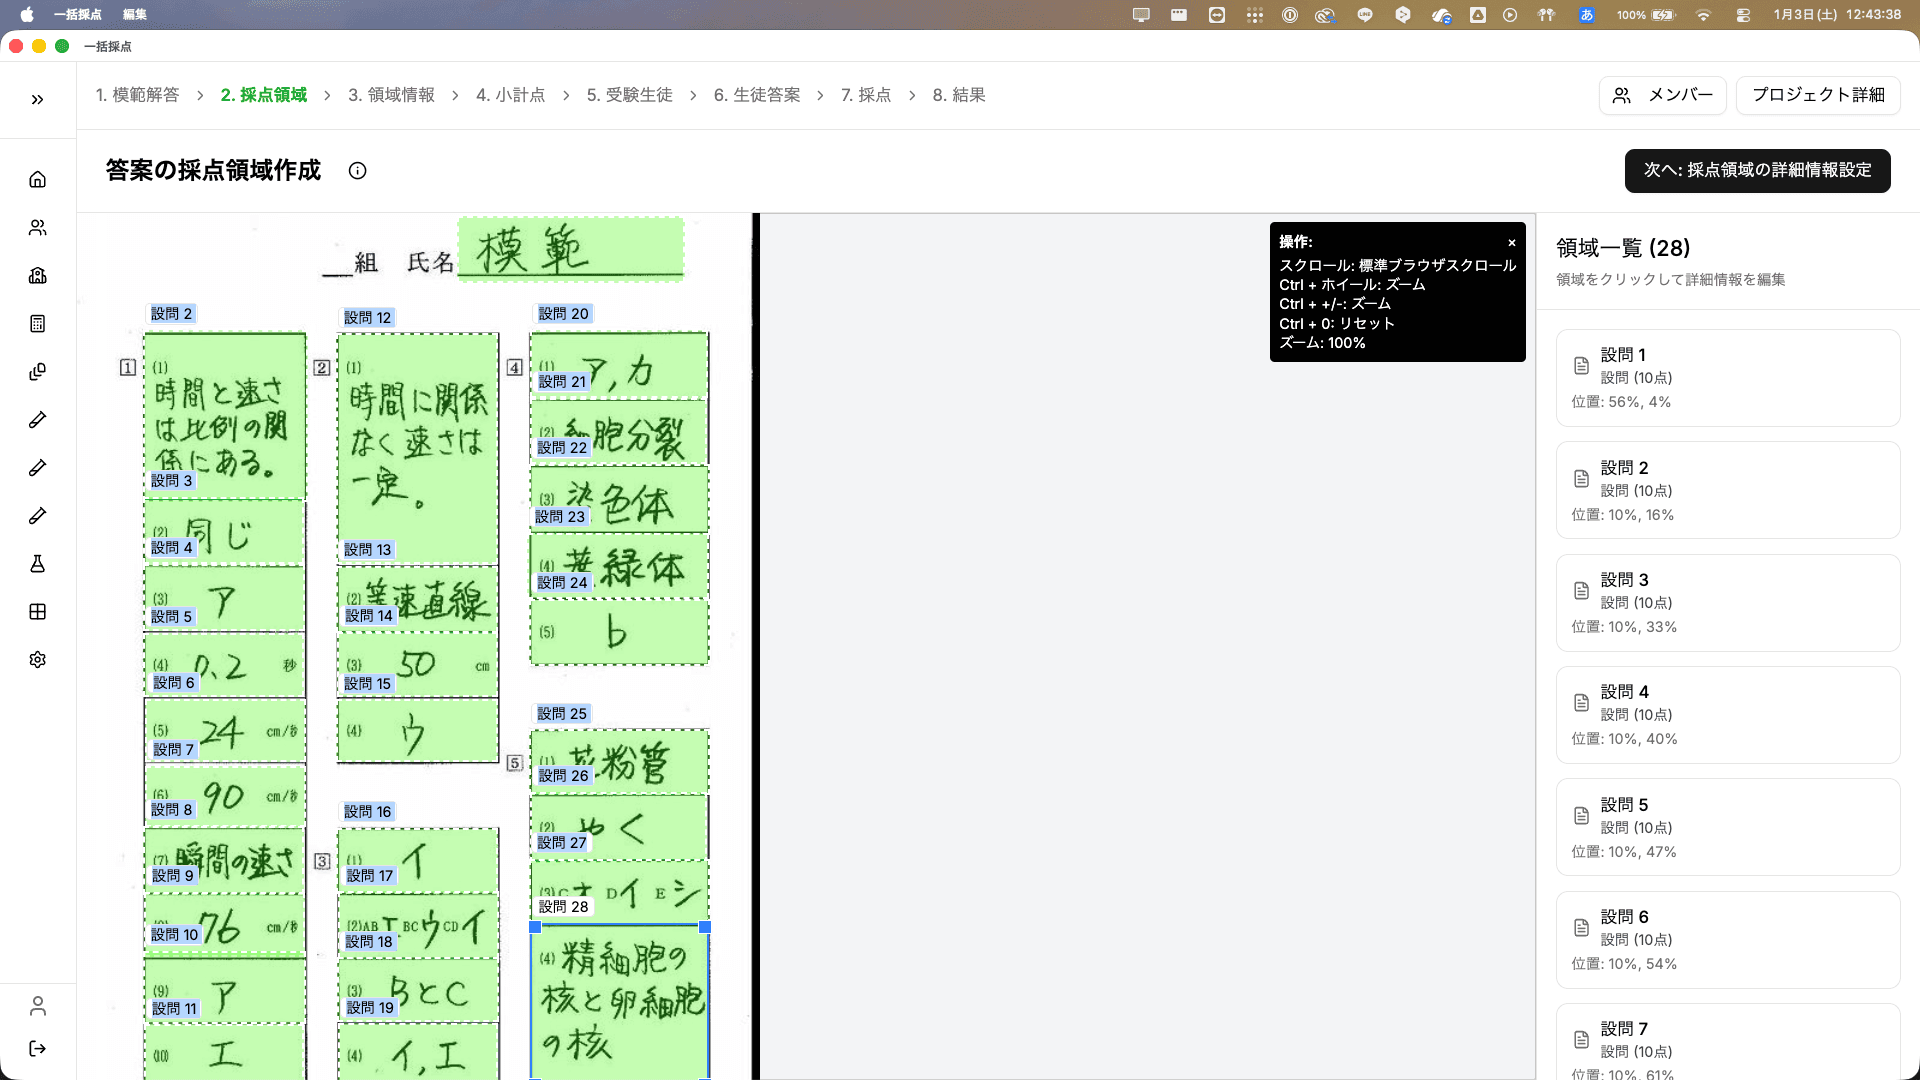The image size is (1920, 1080).
Task: Click top-left resize handle of selected region
Action: click(534, 928)
